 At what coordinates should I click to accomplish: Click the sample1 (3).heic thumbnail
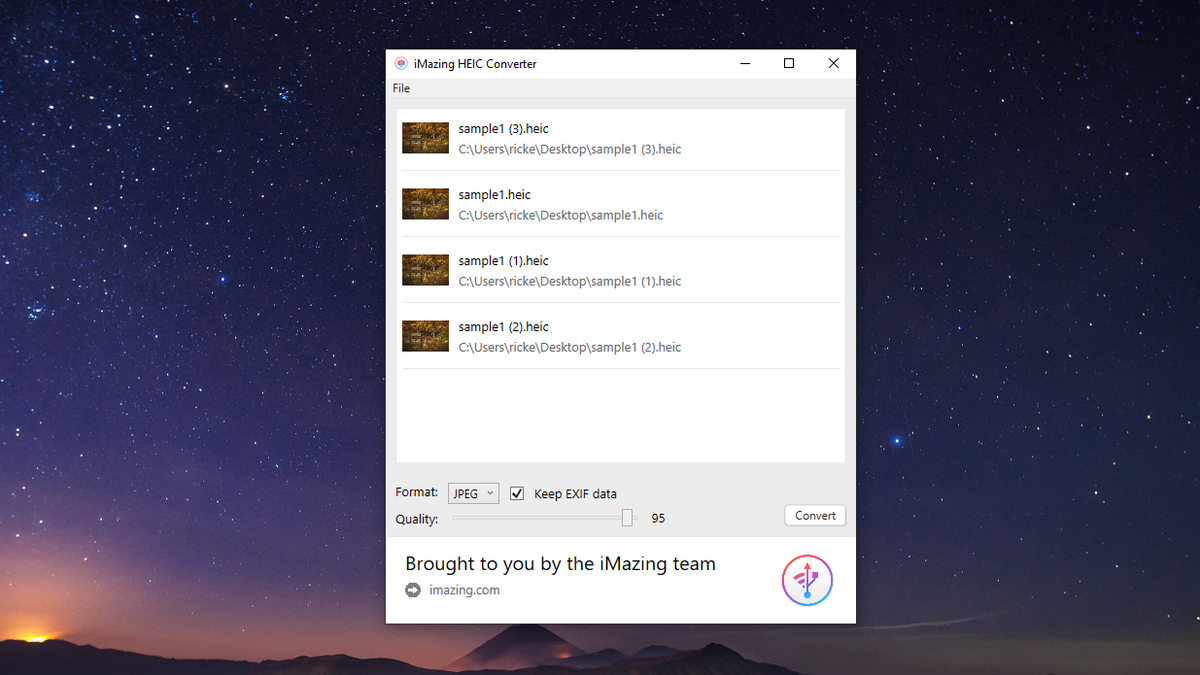425,138
